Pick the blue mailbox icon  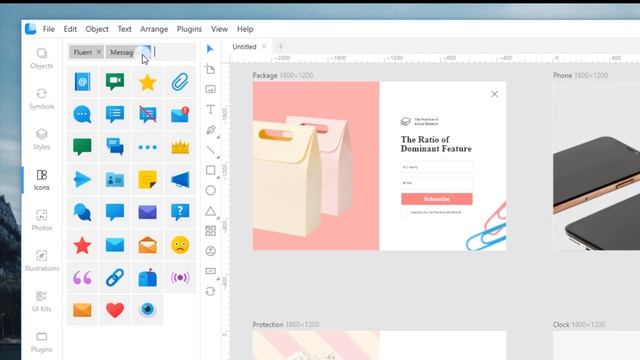point(147,278)
